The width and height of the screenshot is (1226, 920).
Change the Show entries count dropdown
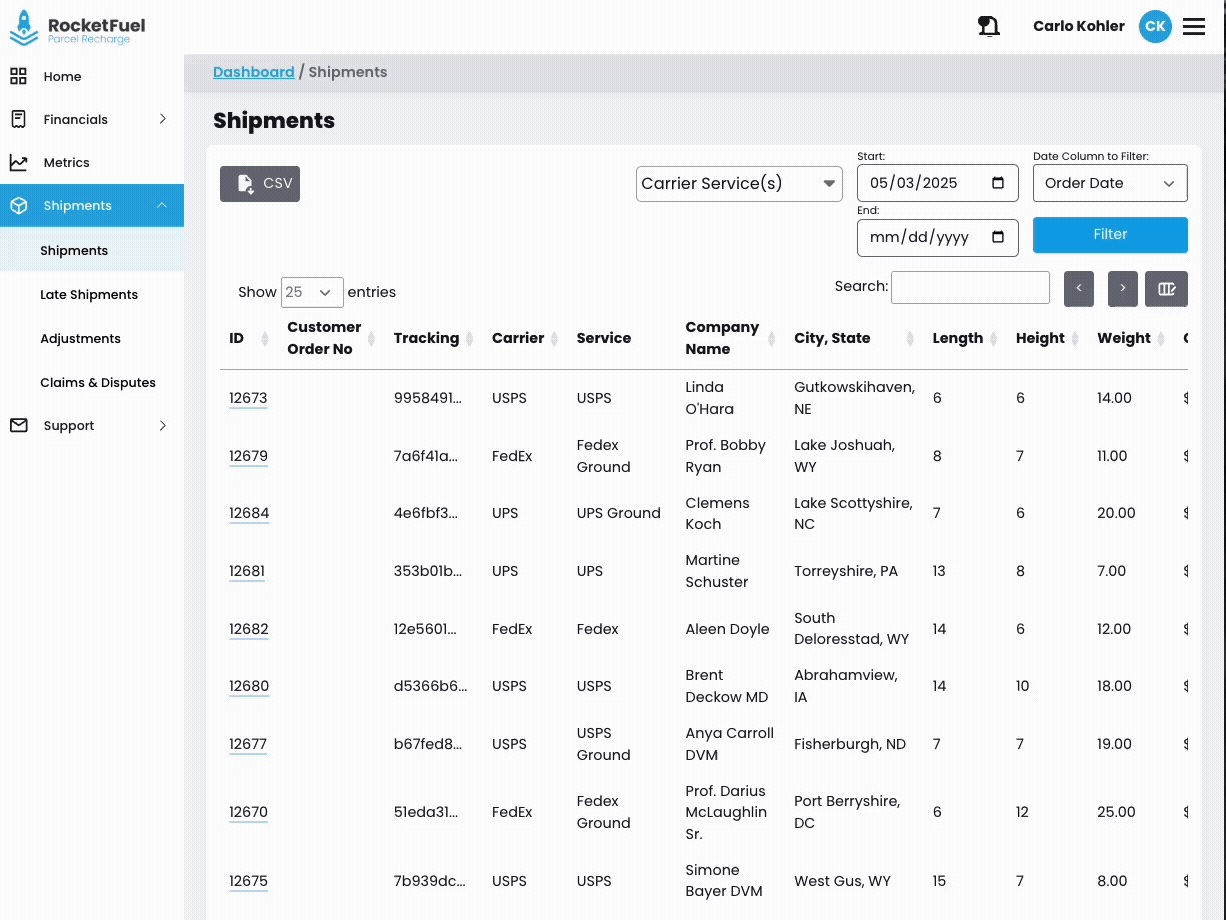coord(312,292)
